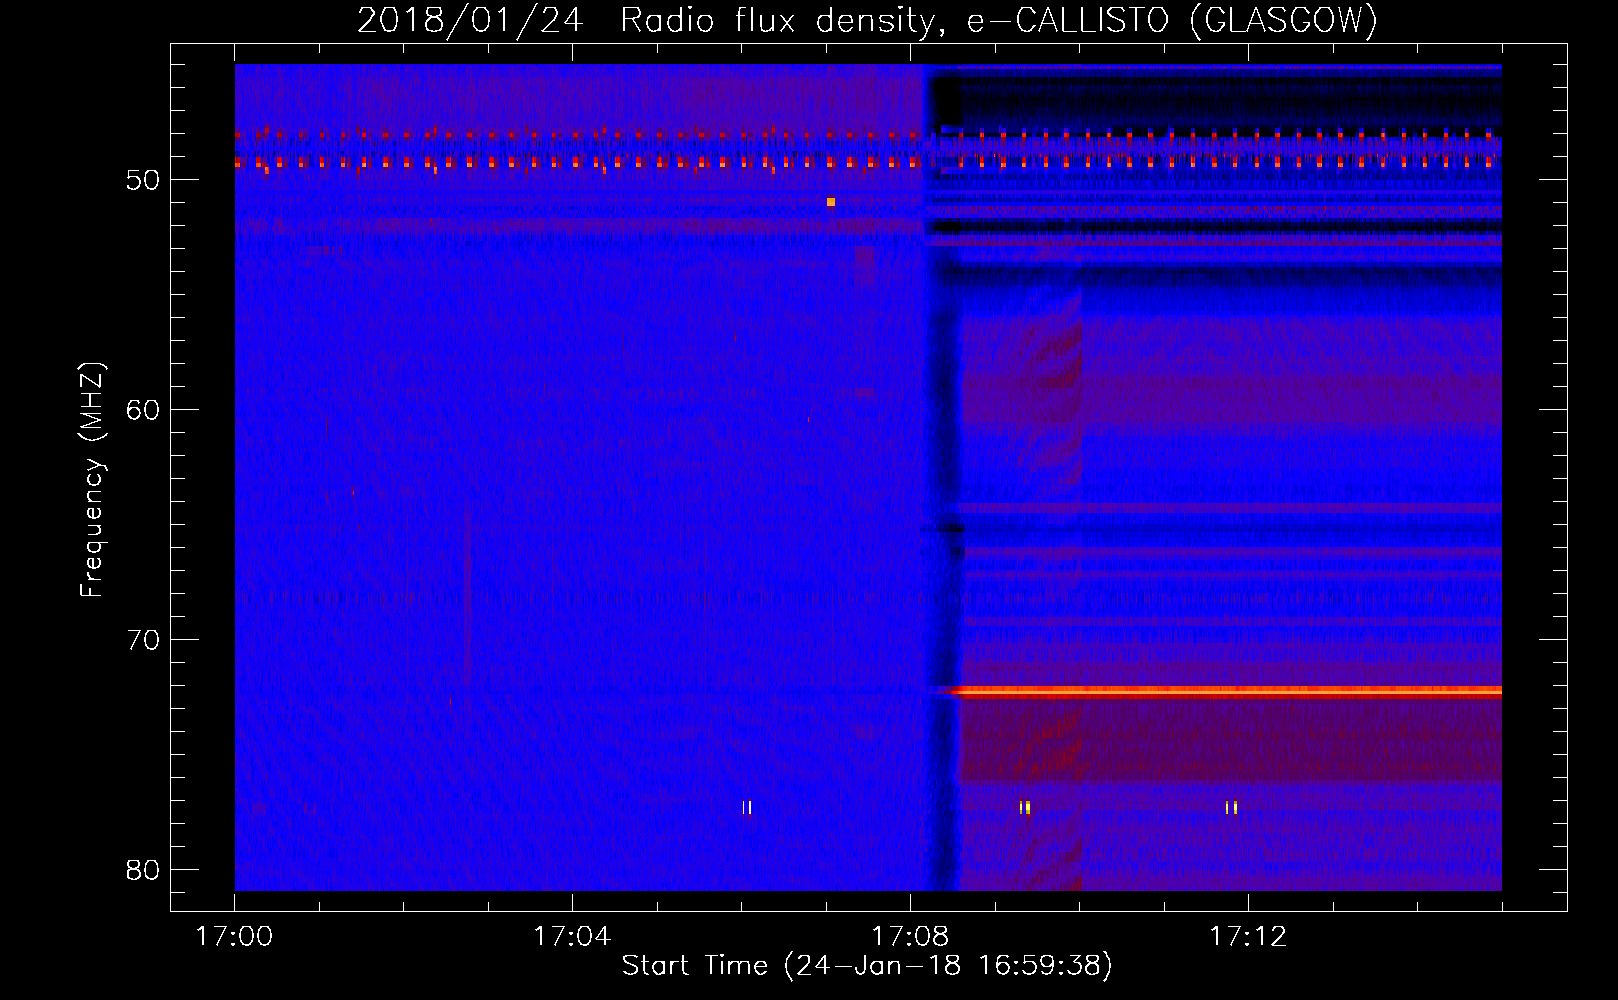Click the 'Frequency (MHZ)' axis label
Image resolution: width=1618 pixels, height=1000 pixels.
[x=92, y=480]
